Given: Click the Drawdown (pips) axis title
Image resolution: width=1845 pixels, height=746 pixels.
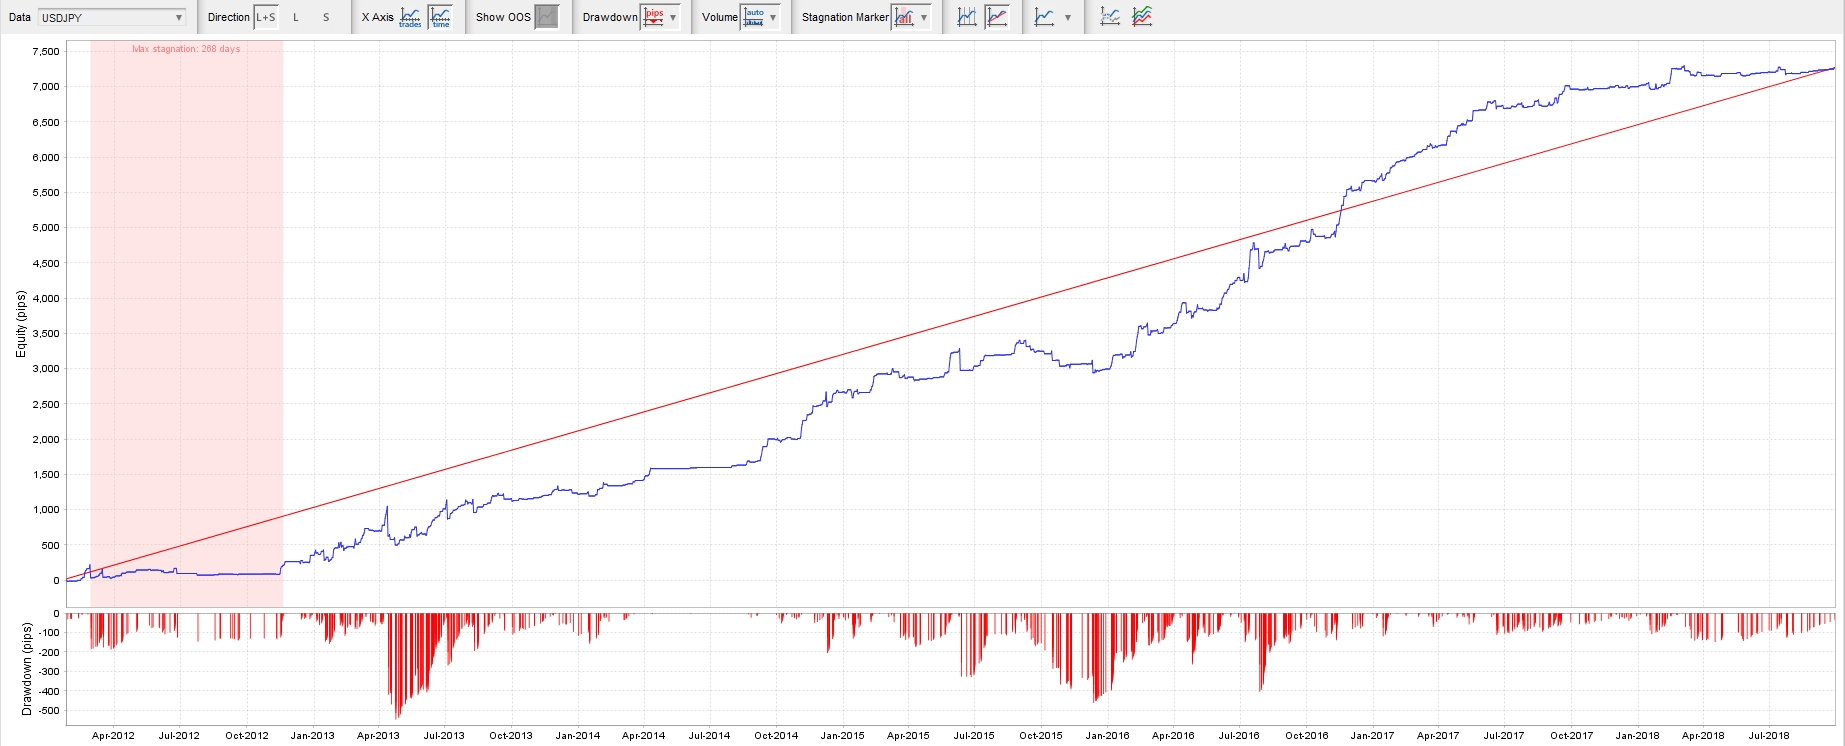Looking at the screenshot, I should (27, 669).
